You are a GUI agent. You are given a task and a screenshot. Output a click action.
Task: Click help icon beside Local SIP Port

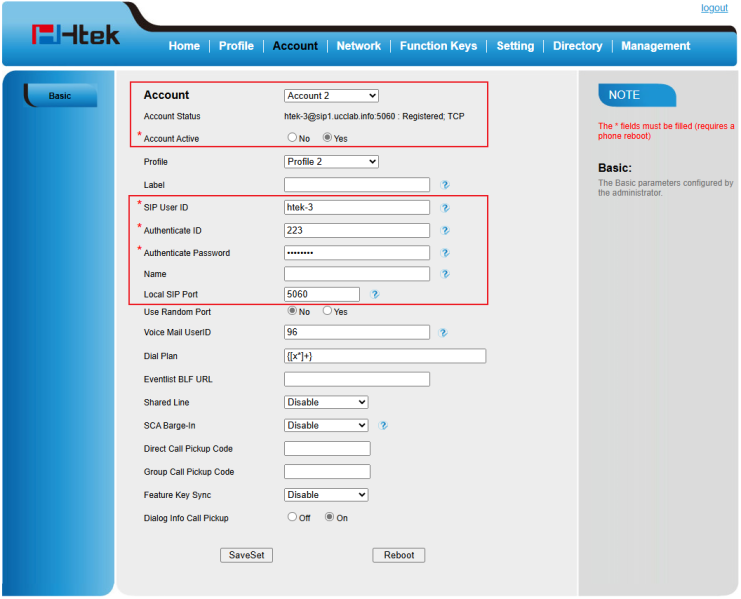[375, 295]
